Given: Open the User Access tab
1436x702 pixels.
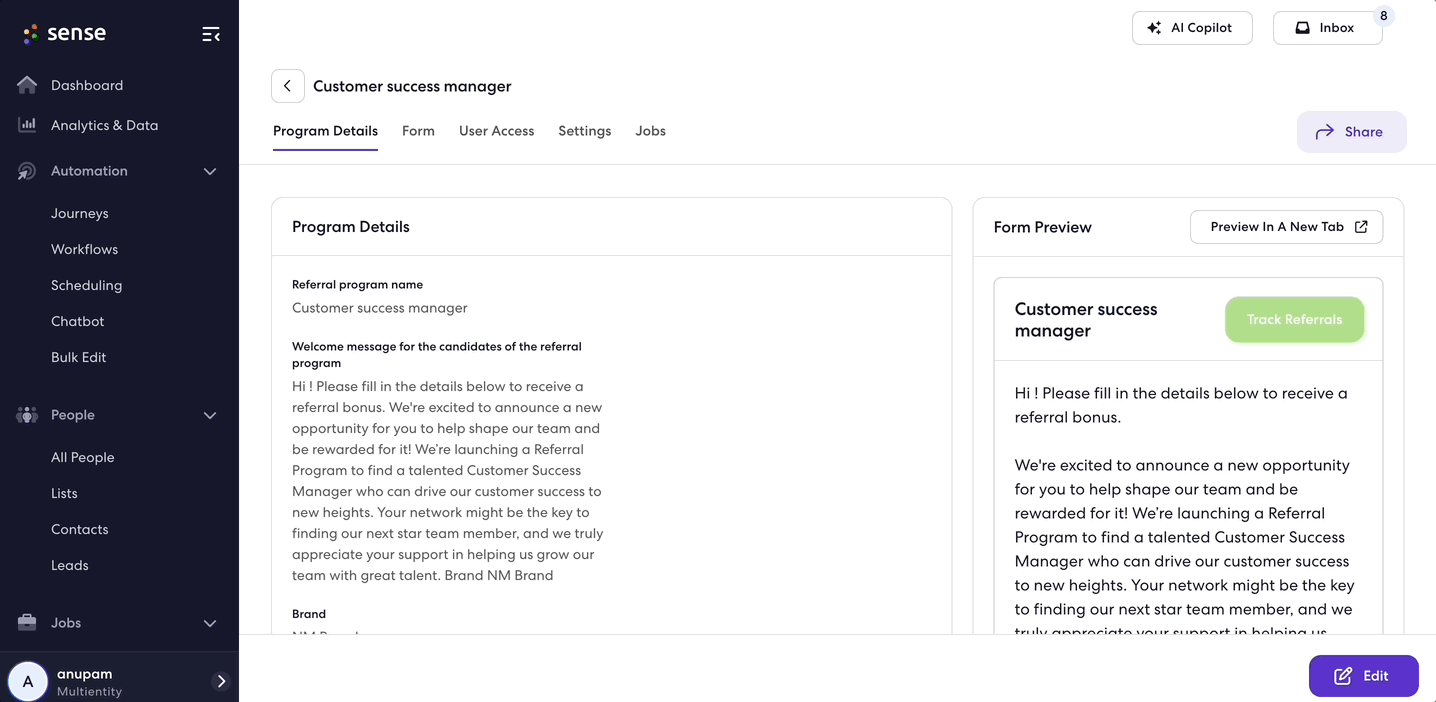Looking at the screenshot, I should [x=496, y=131].
